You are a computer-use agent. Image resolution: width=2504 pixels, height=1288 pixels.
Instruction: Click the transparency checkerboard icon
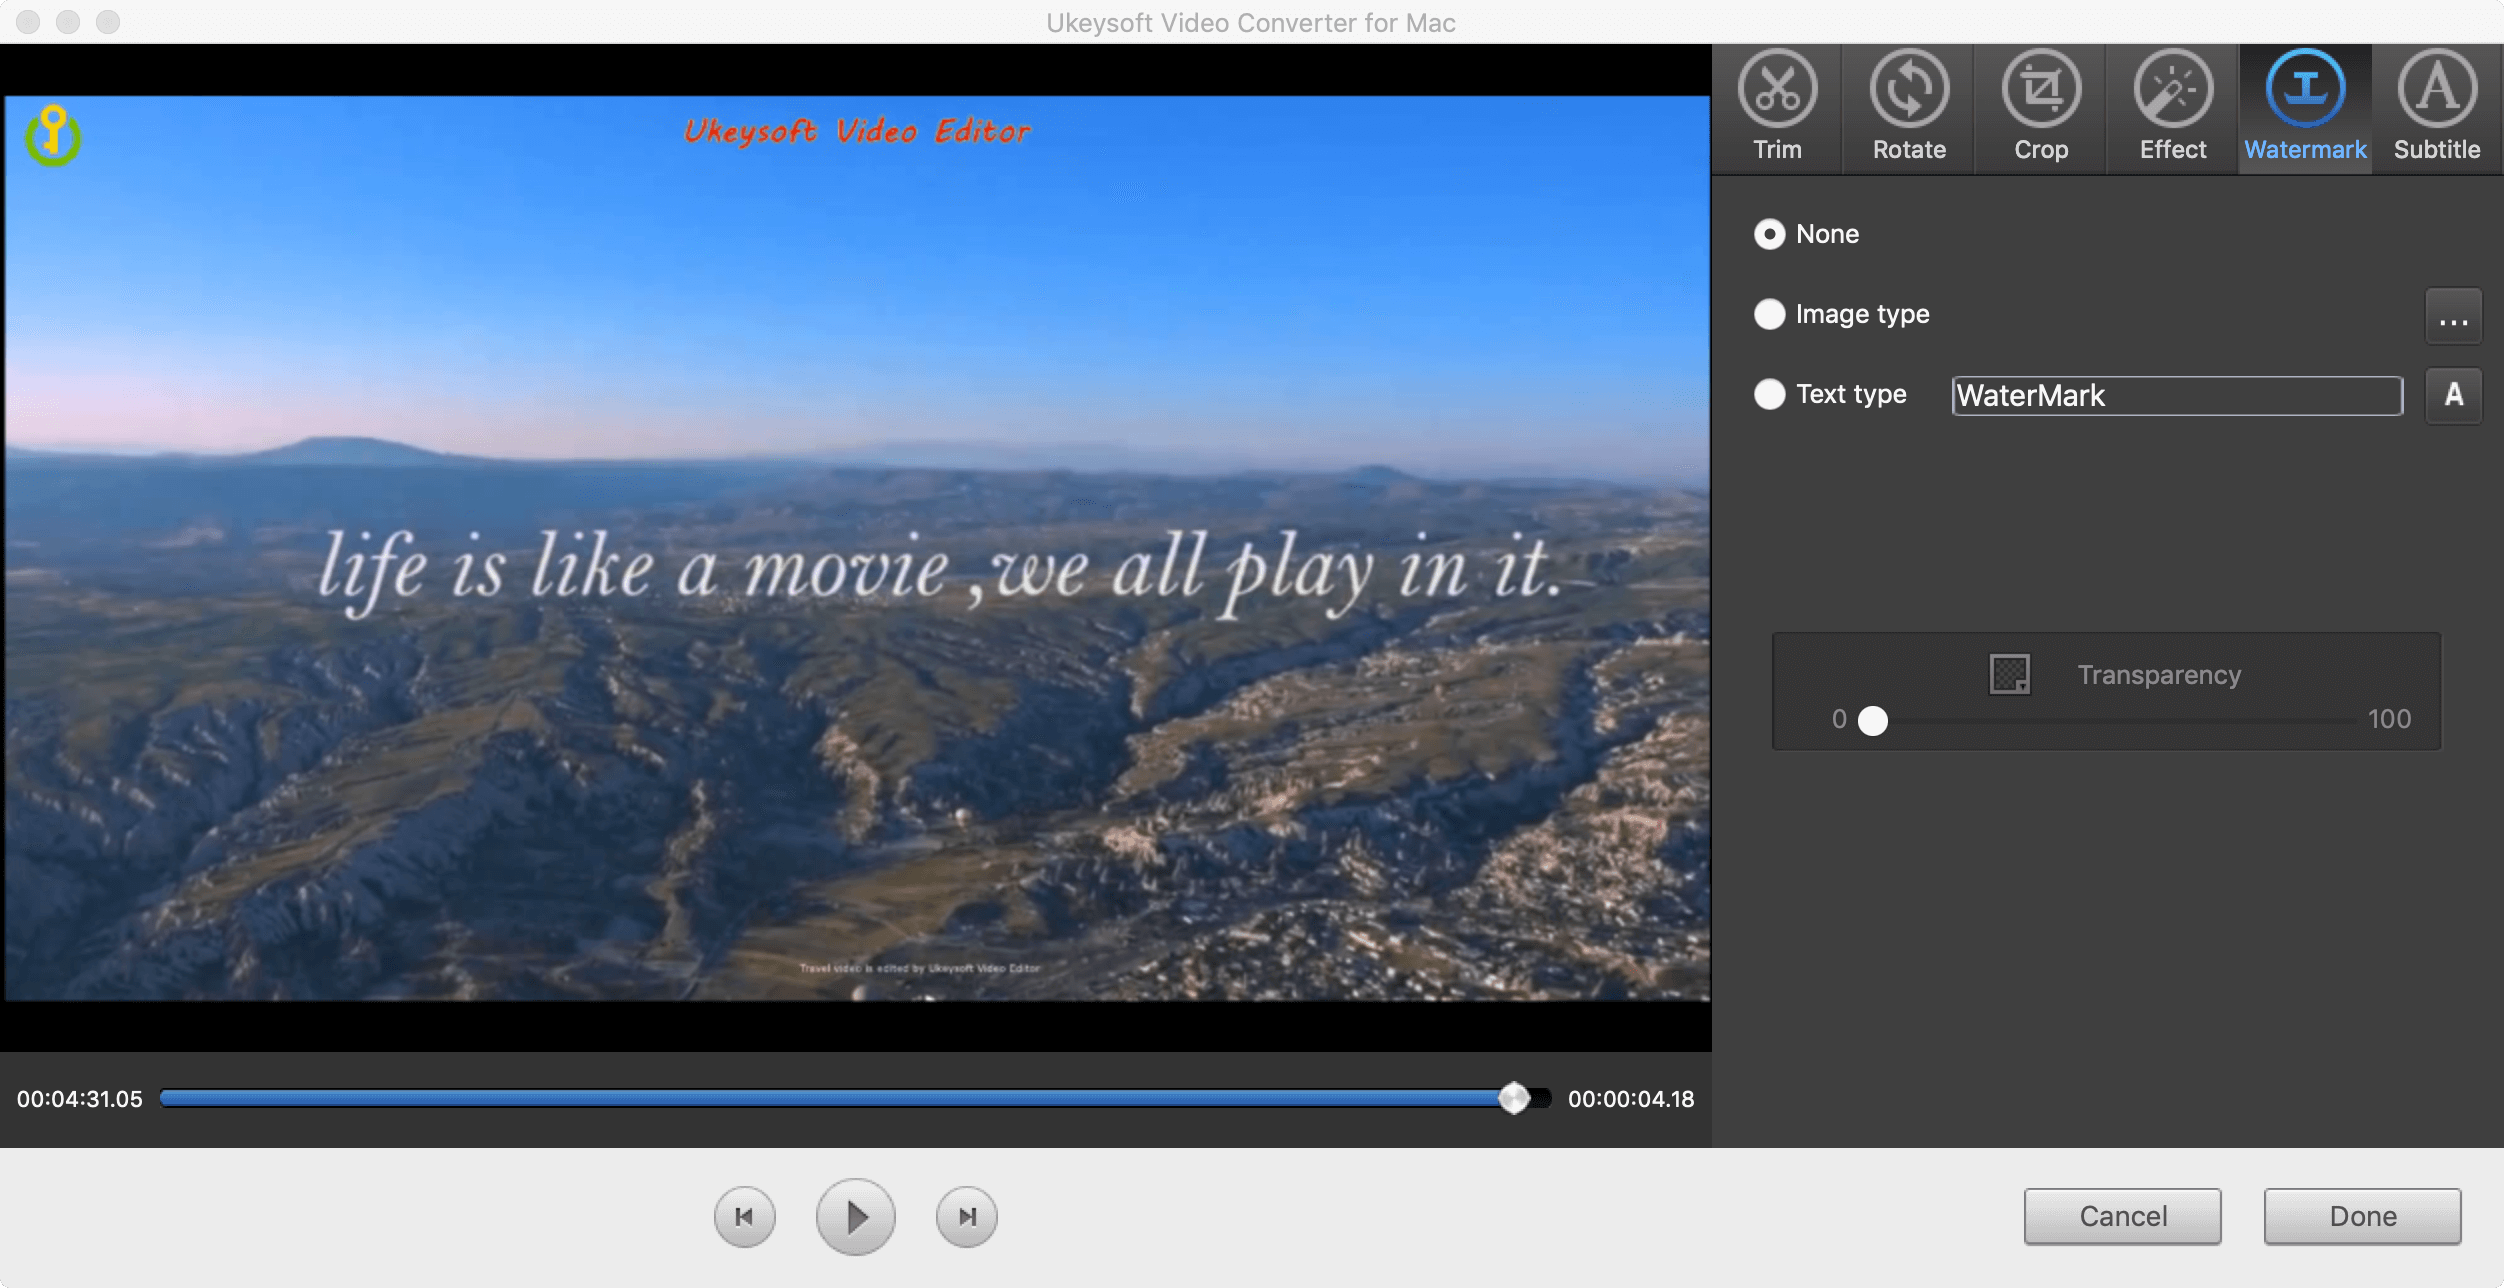click(2008, 674)
